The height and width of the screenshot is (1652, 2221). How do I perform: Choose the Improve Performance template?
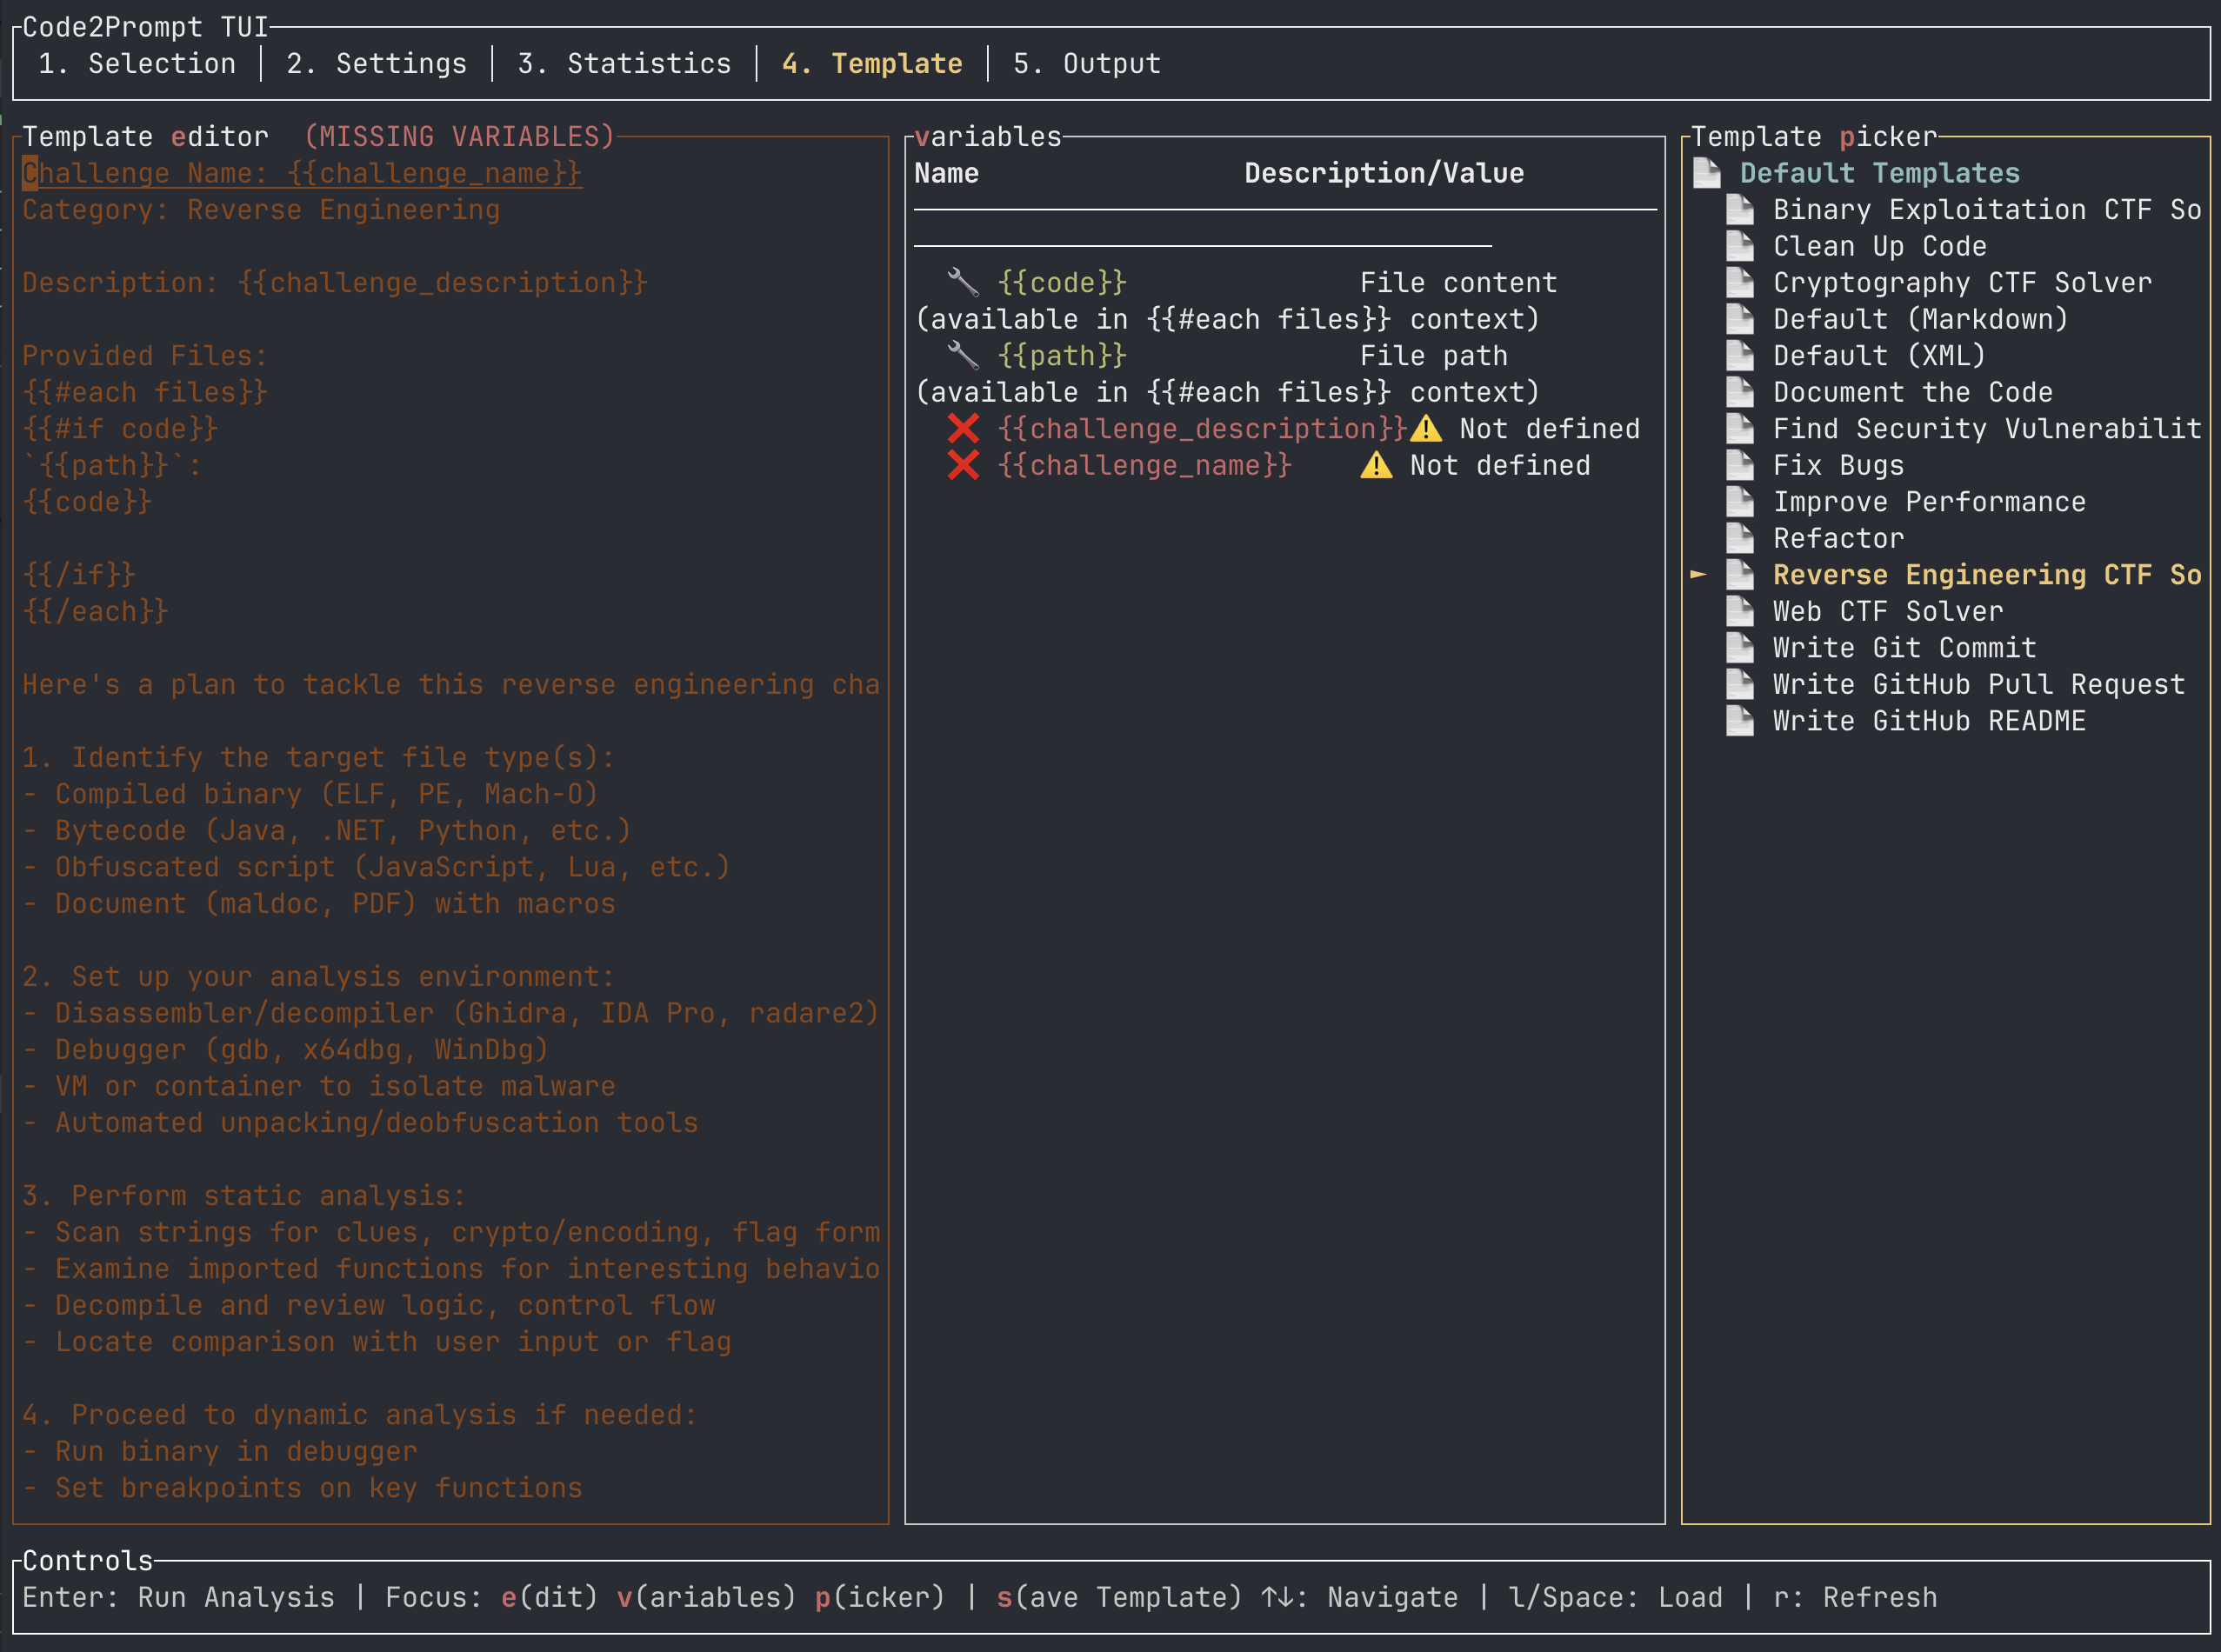(x=1930, y=502)
